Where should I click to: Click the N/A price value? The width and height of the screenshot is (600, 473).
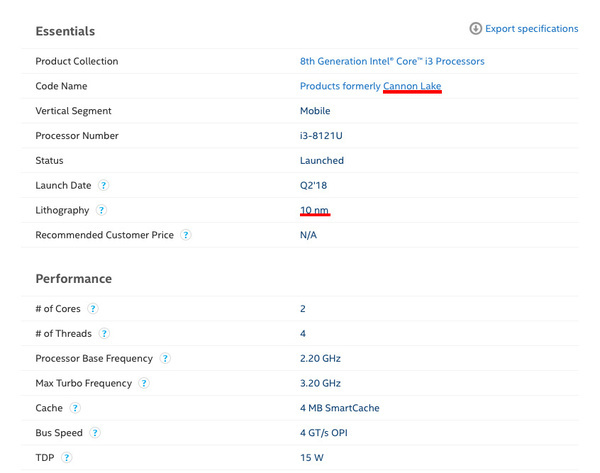(308, 235)
